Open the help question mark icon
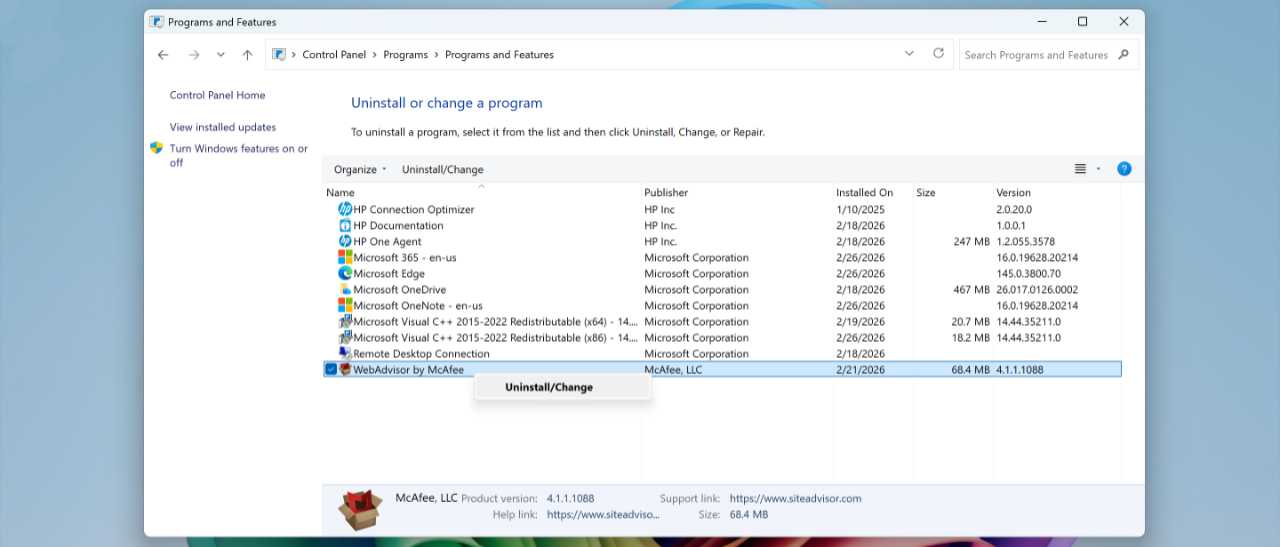1280x547 pixels. coord(1123,169)
